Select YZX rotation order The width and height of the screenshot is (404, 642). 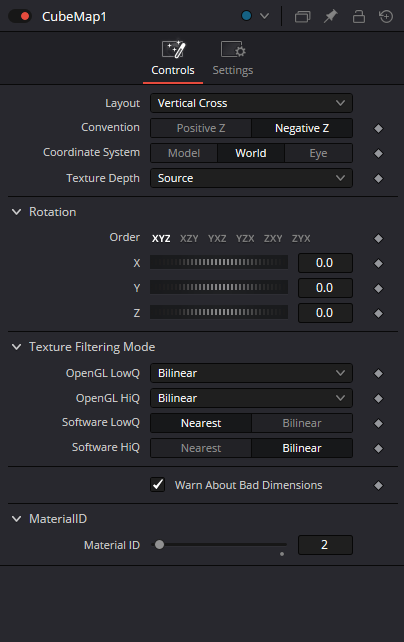245,238
